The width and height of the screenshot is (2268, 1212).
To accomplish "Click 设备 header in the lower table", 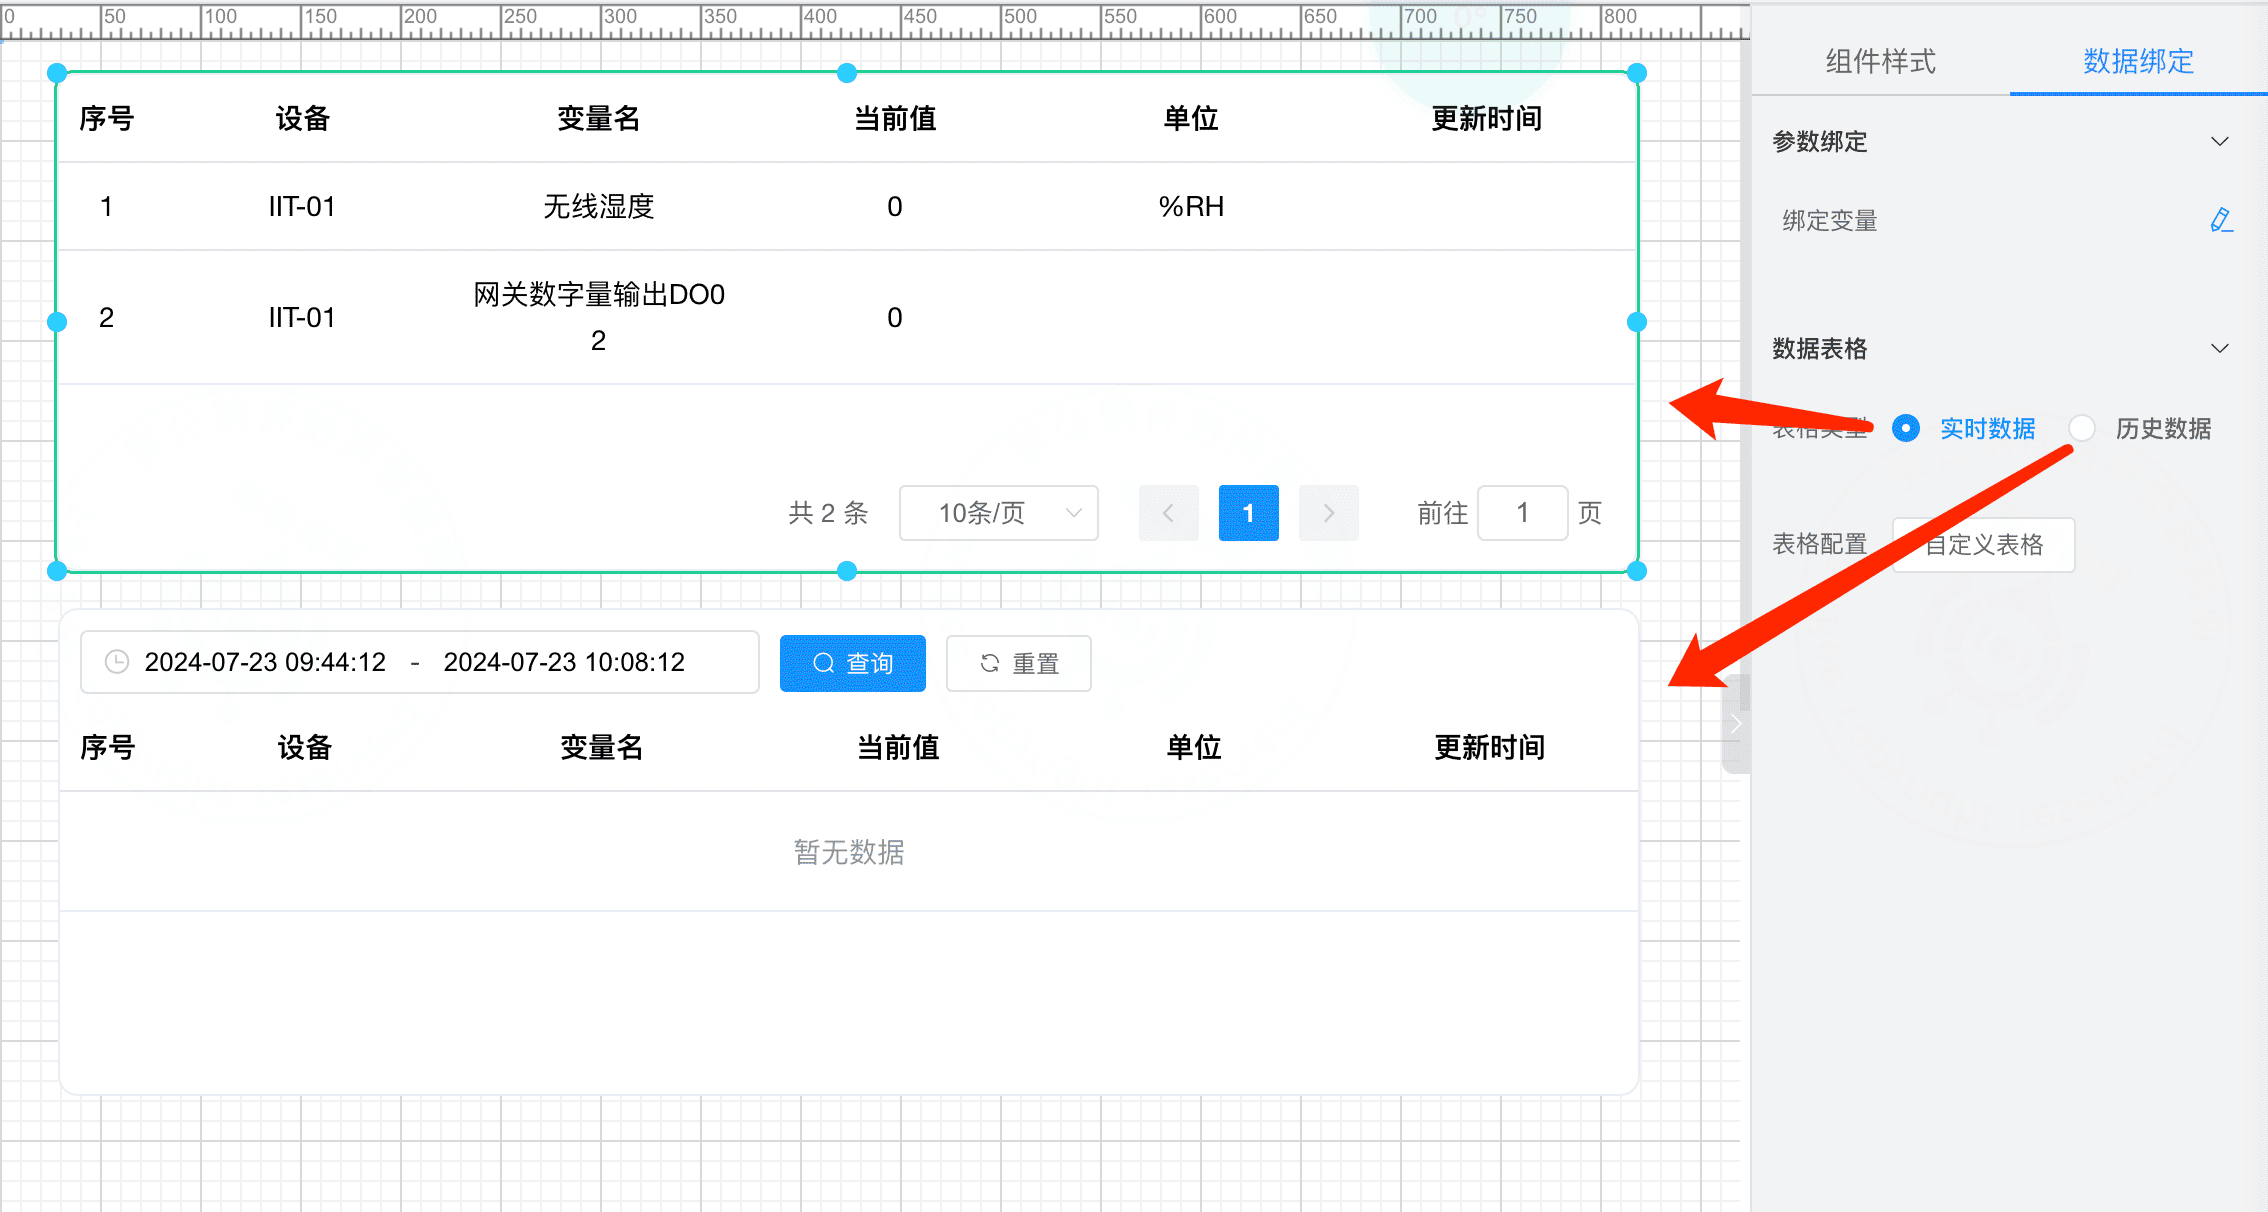I will [x=305, y=748].
